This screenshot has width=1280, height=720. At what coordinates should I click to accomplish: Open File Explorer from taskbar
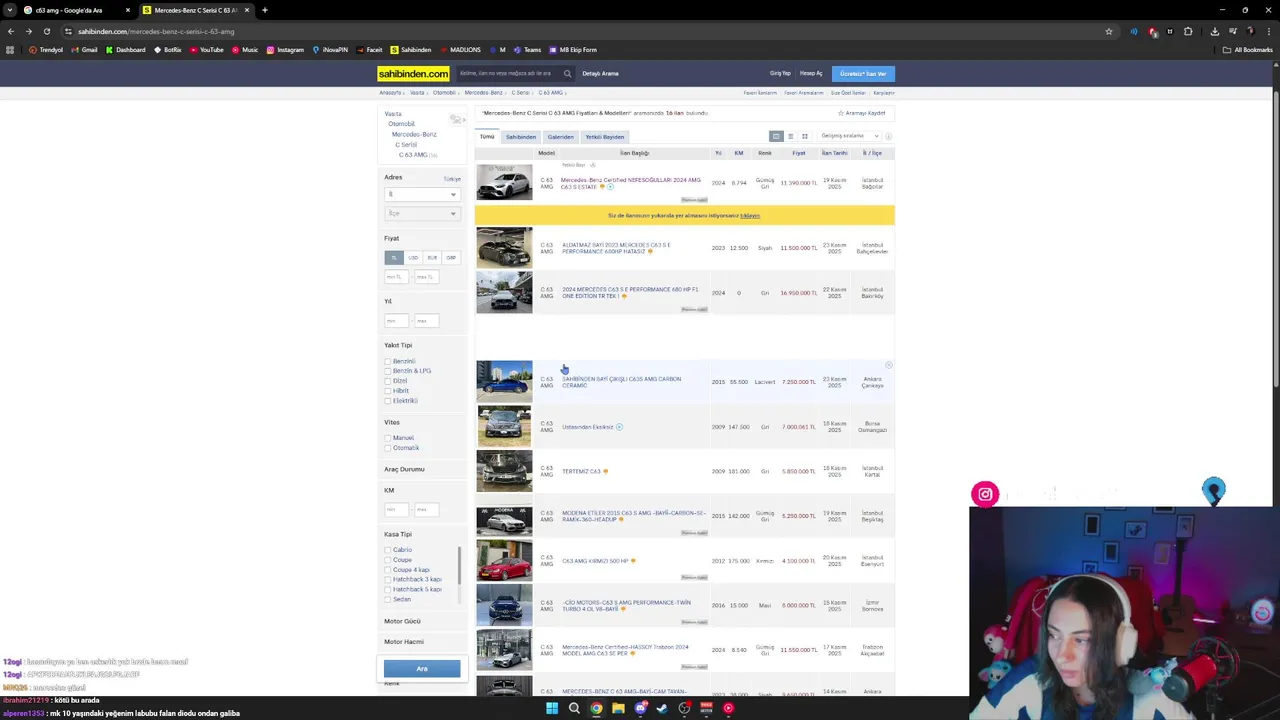618,708
